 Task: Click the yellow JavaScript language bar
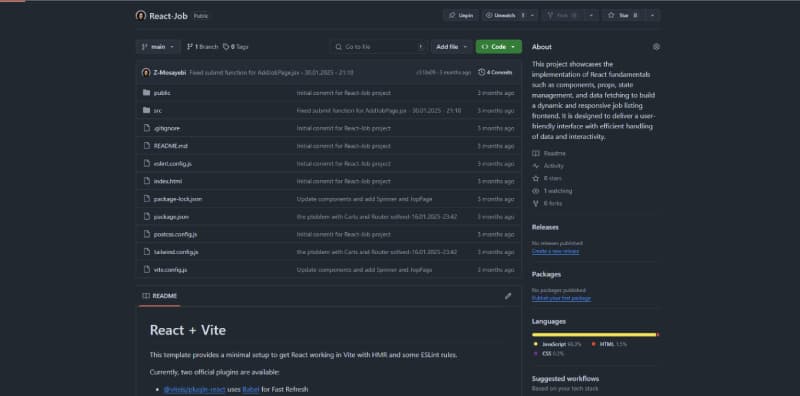[594, 335]
